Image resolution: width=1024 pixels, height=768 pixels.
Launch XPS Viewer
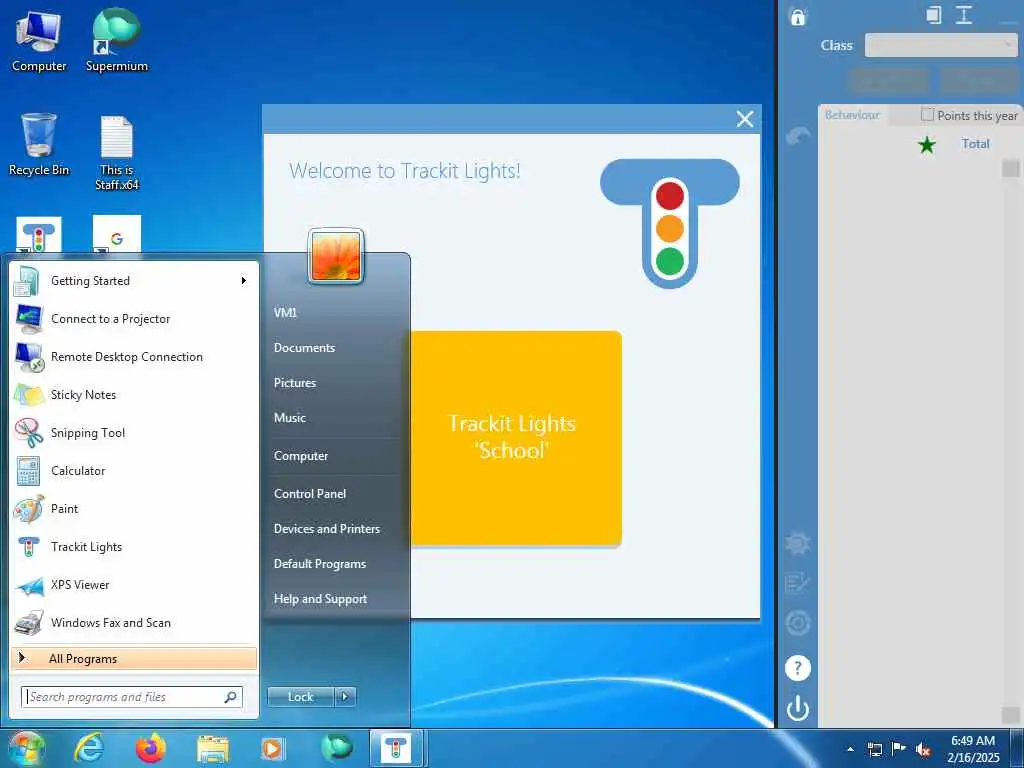134,584
